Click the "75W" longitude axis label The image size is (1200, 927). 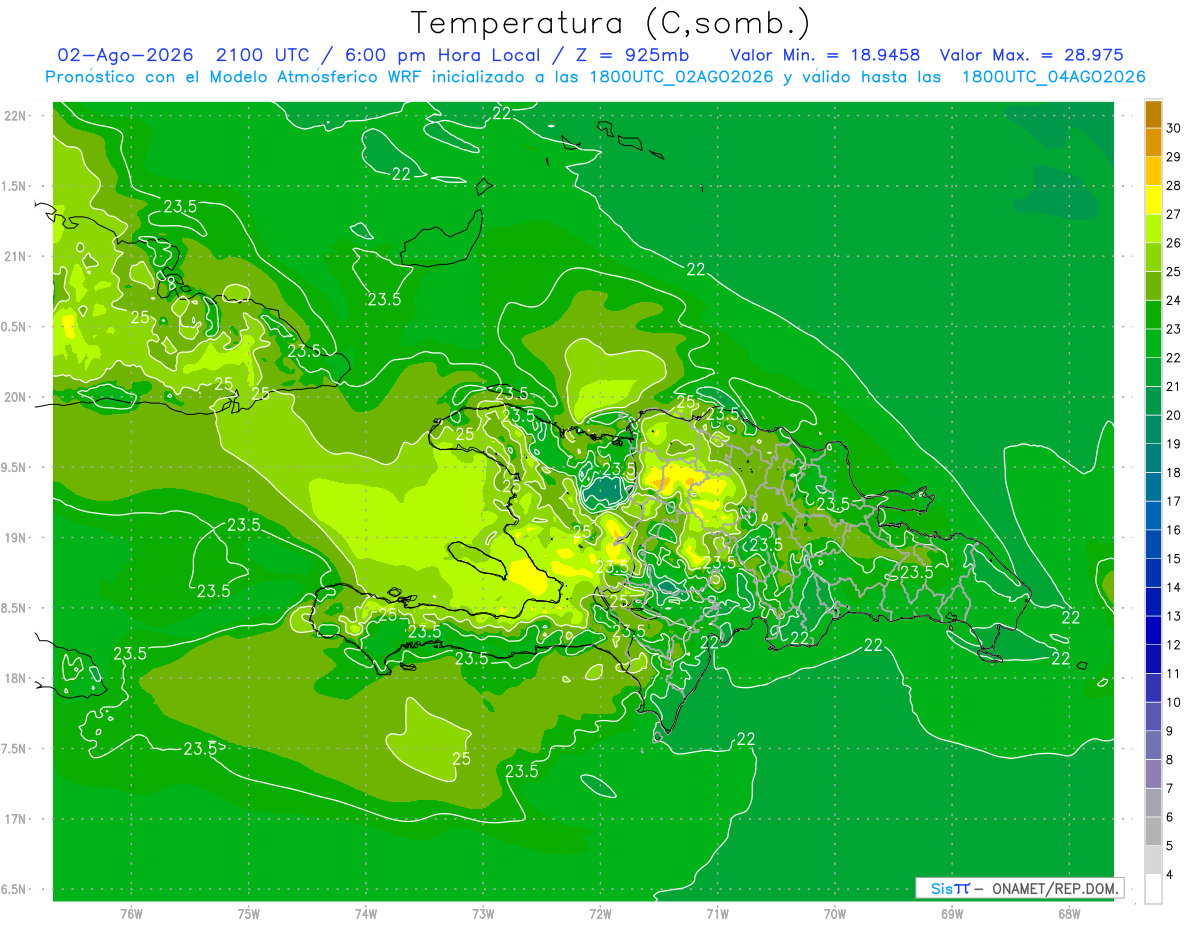pos(249,913)
